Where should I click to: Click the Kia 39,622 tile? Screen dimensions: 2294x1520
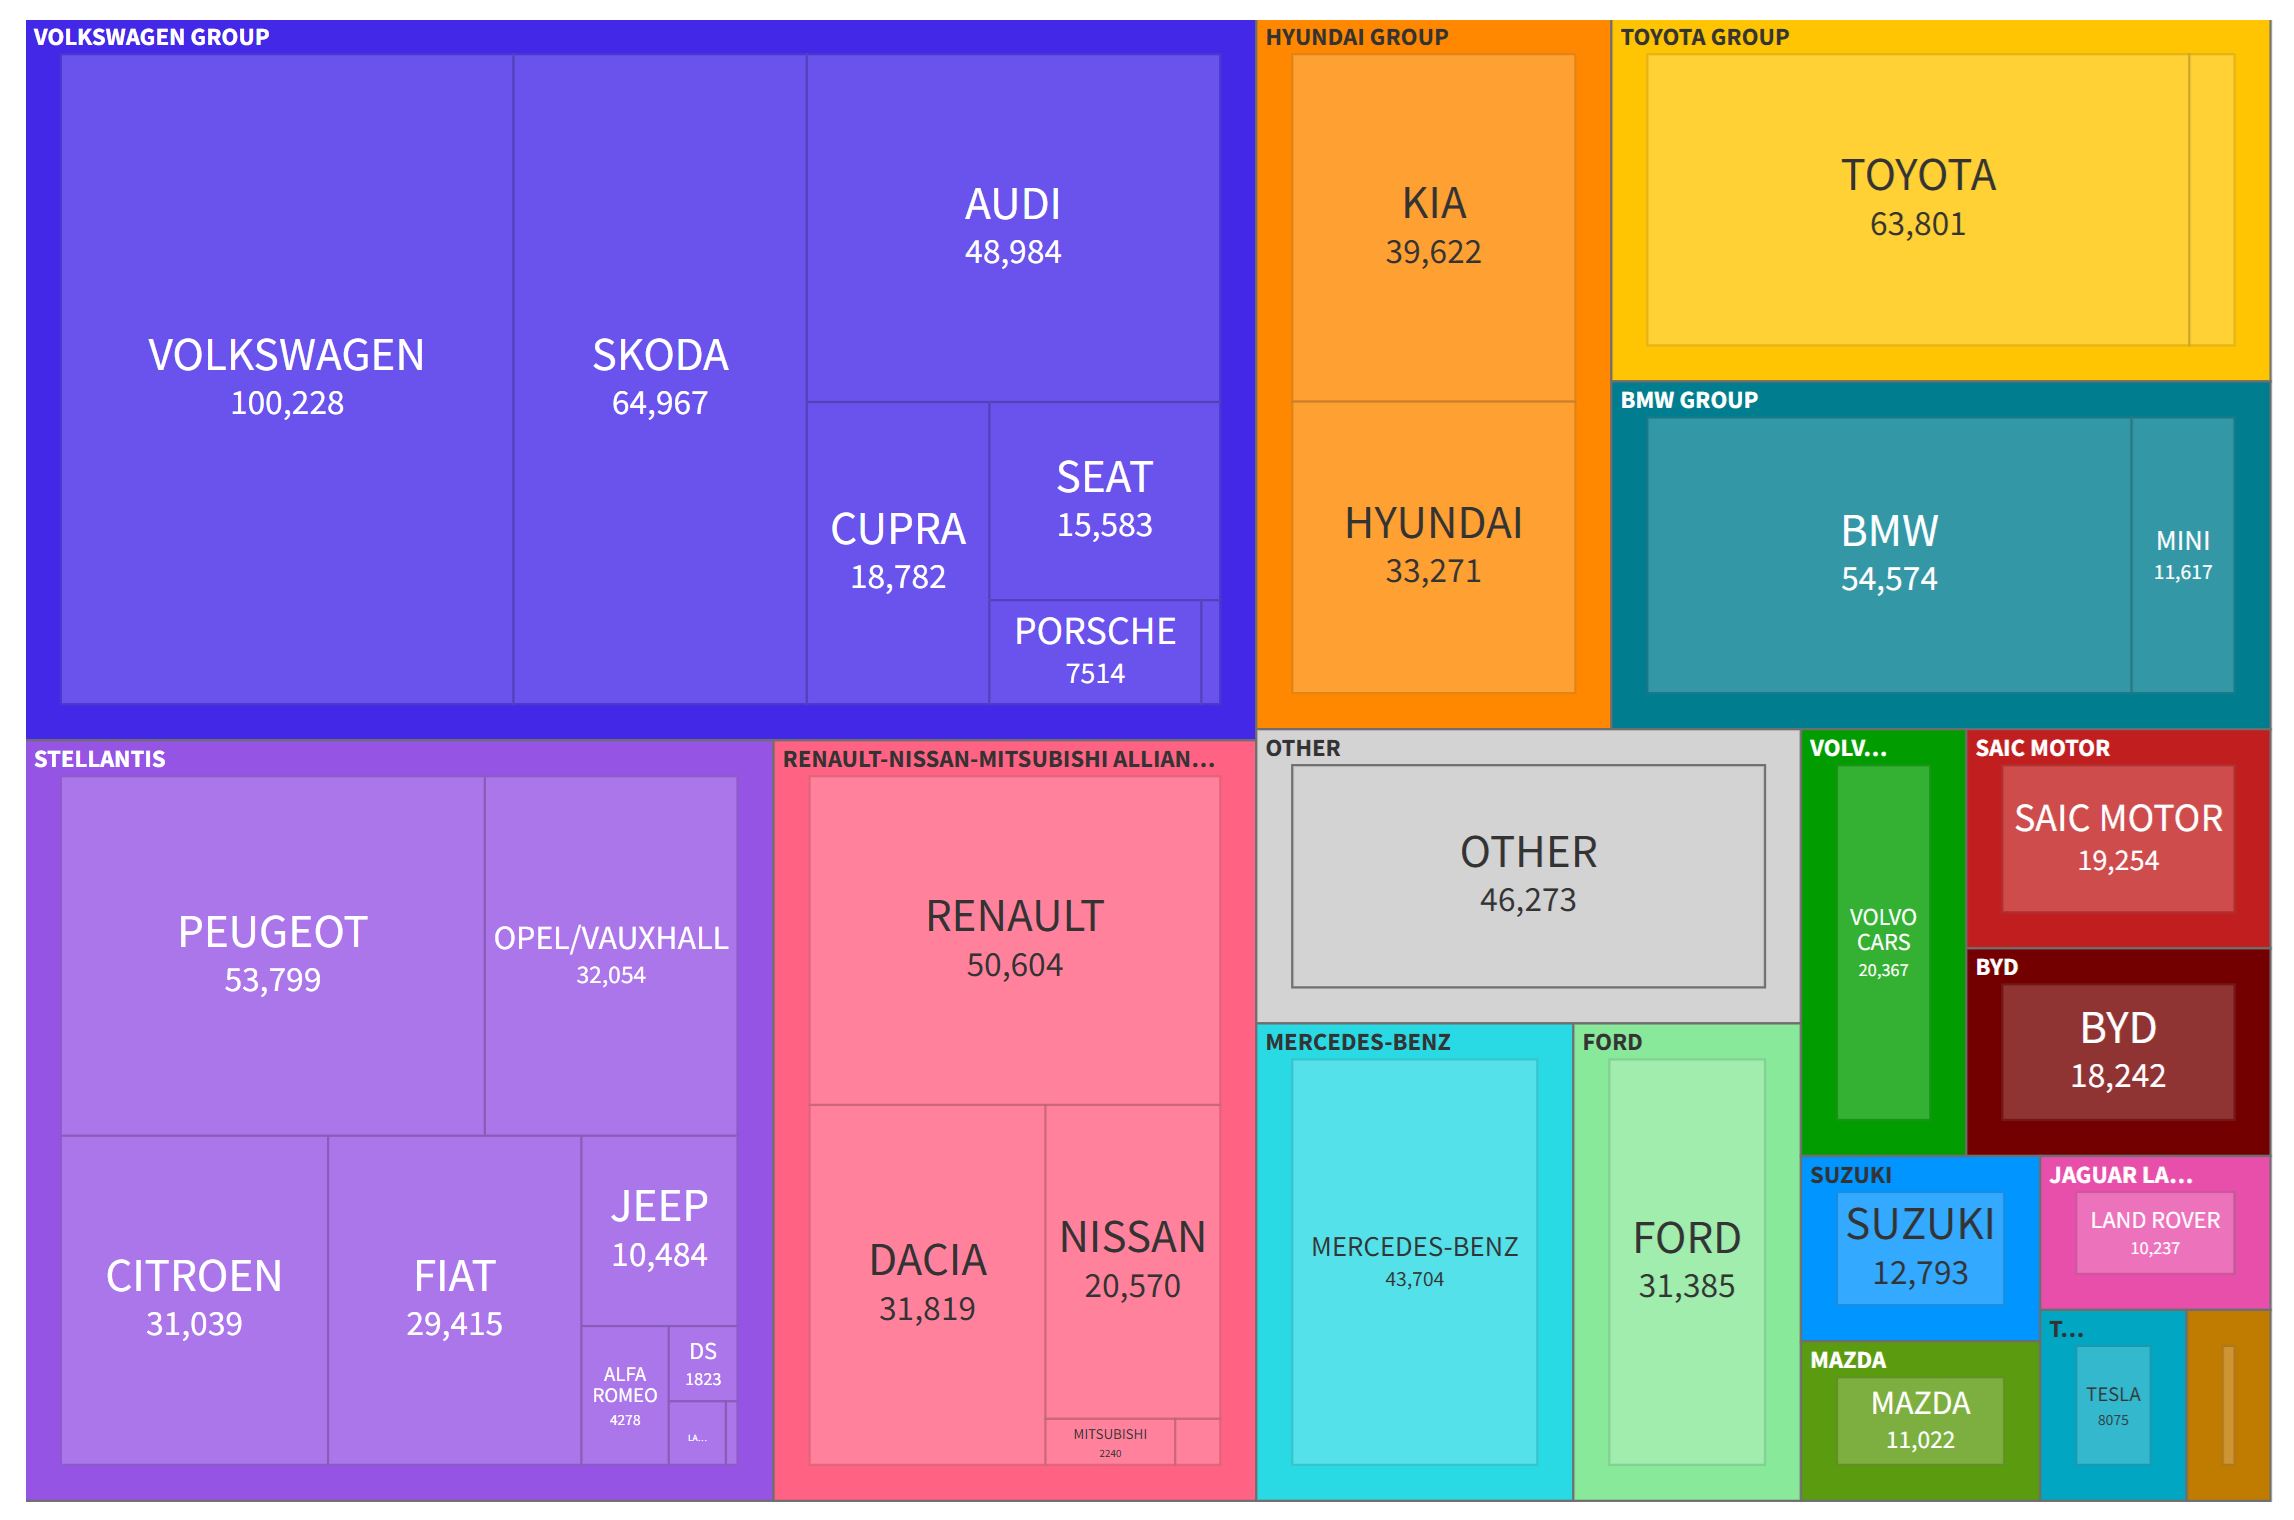pos(1433,227)
